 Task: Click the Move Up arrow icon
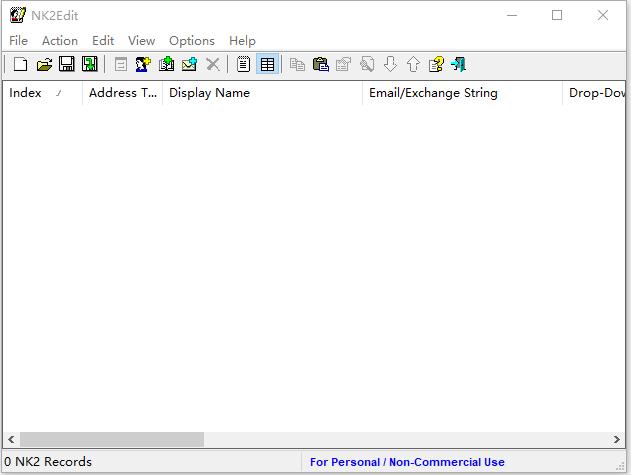coord(413,64)
